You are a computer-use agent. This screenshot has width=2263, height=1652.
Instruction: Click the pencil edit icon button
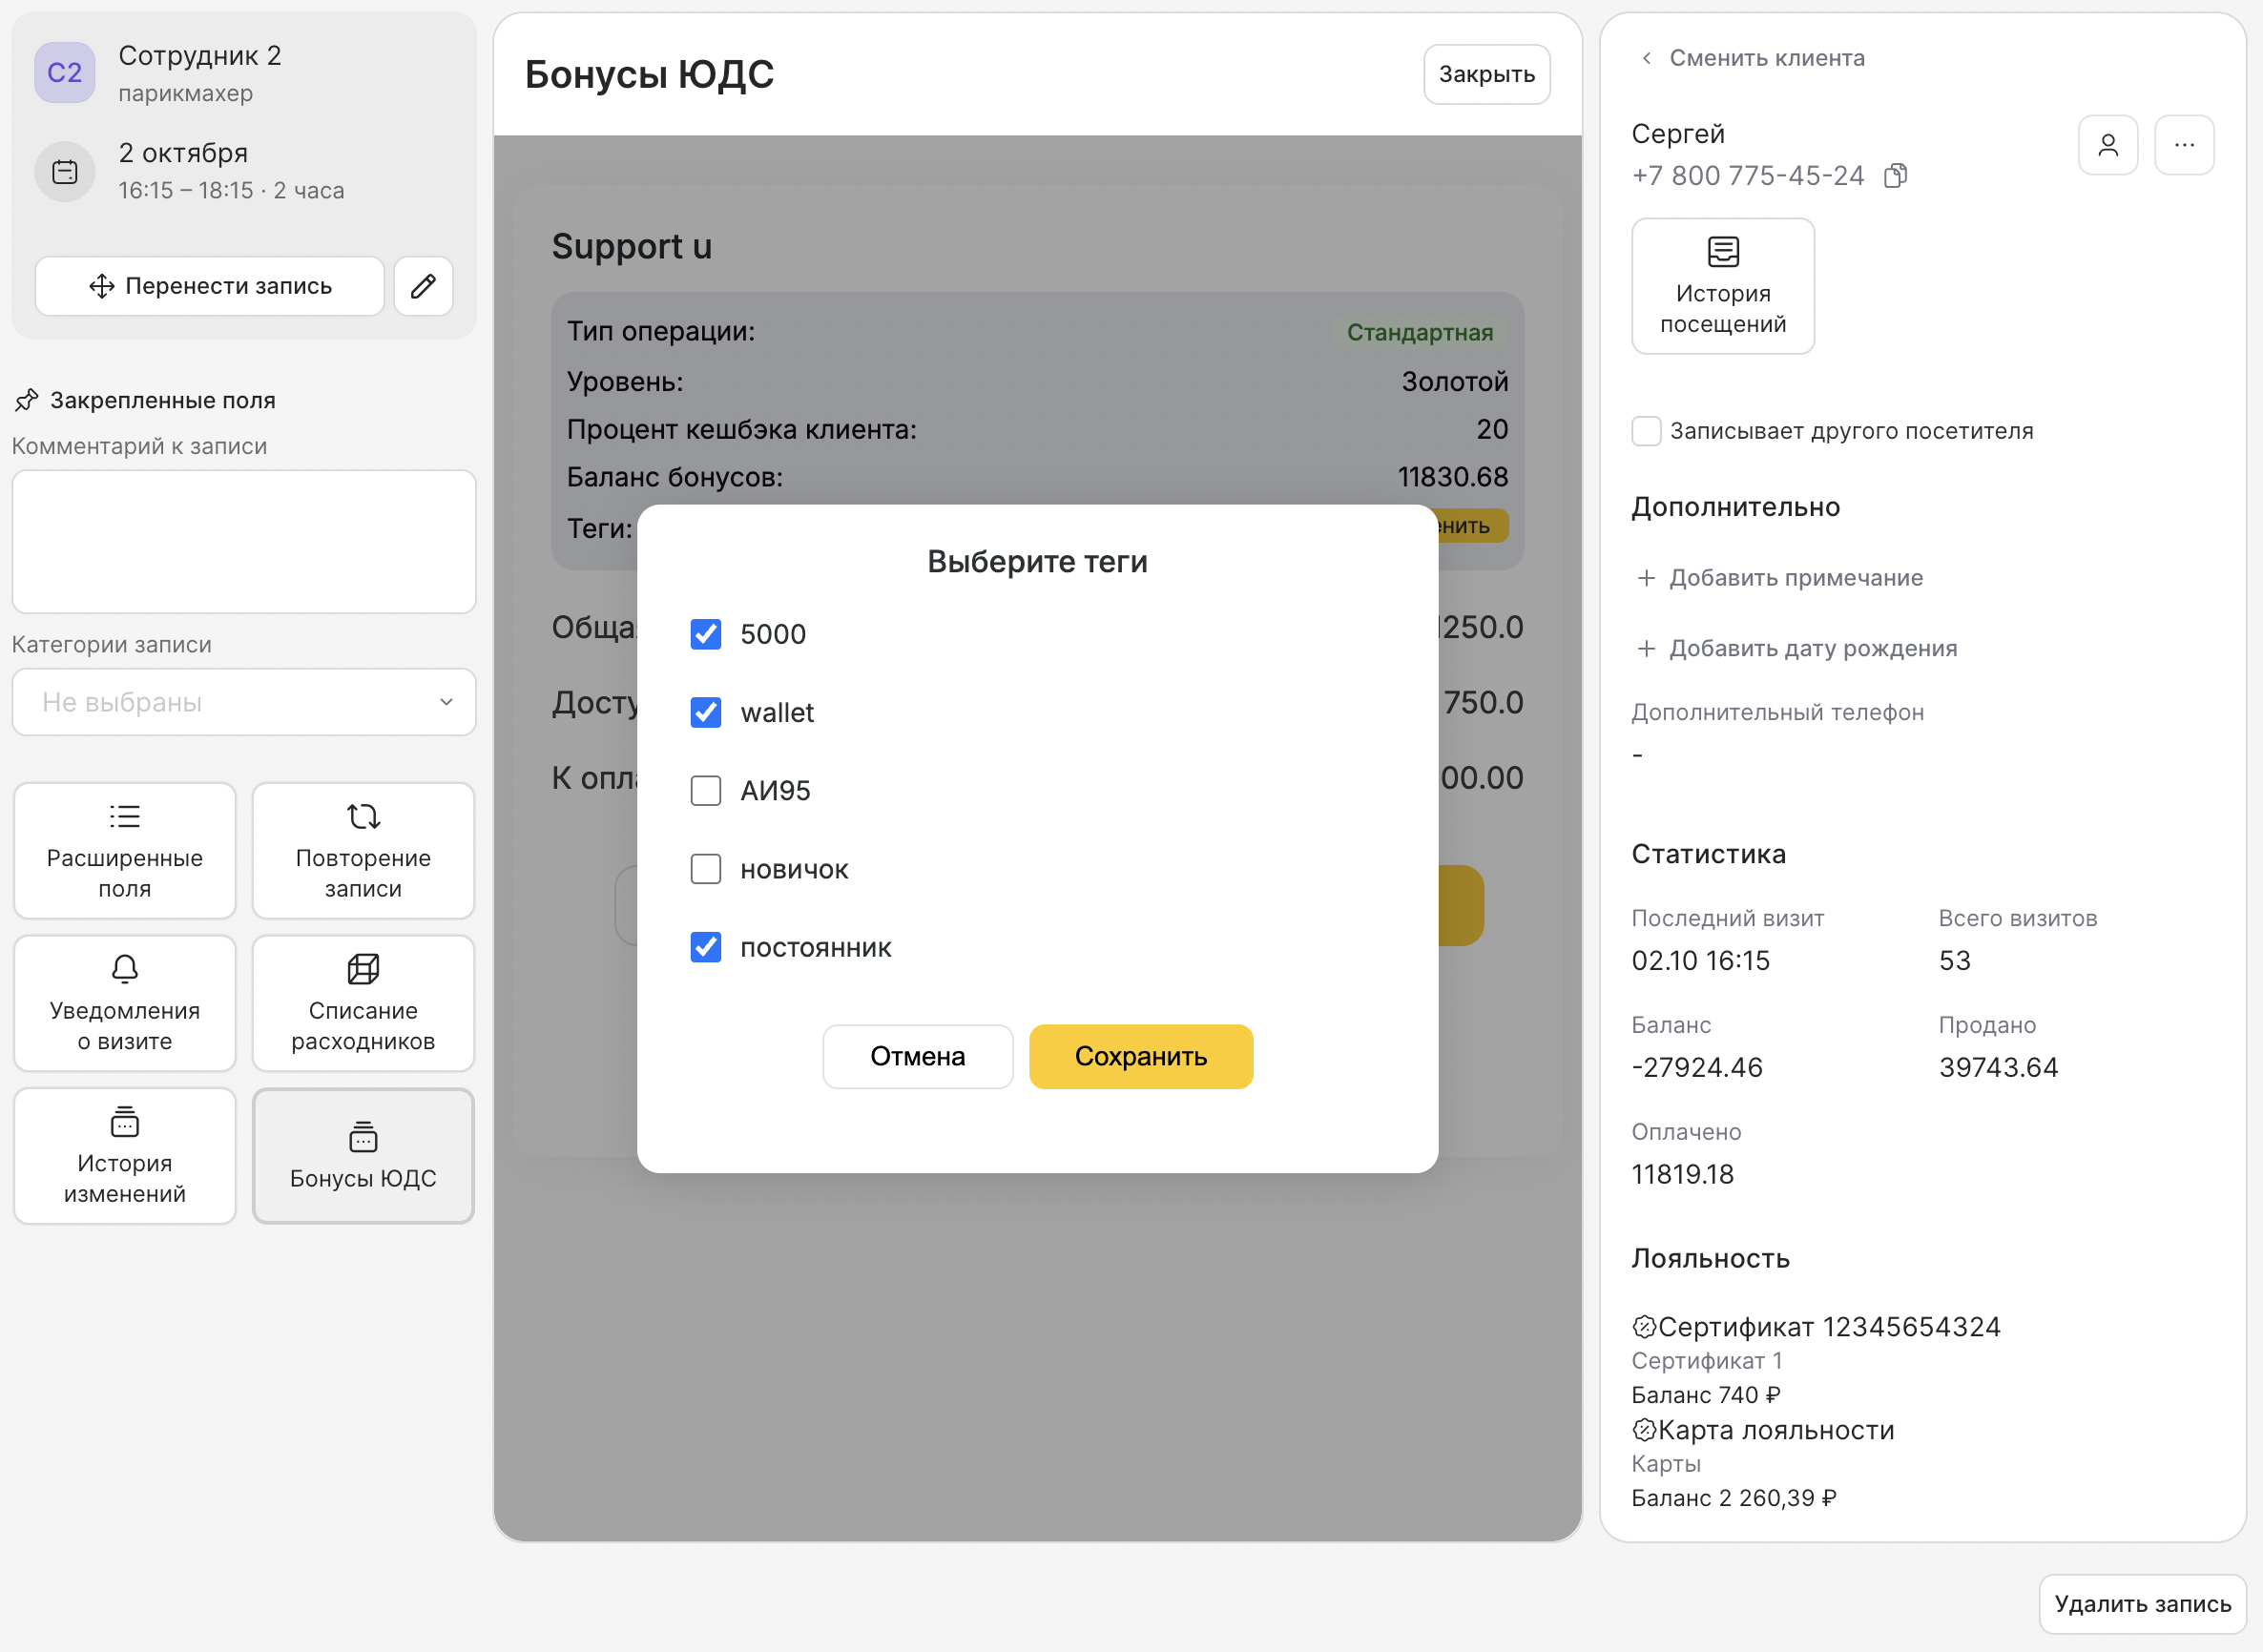[423, 286]
